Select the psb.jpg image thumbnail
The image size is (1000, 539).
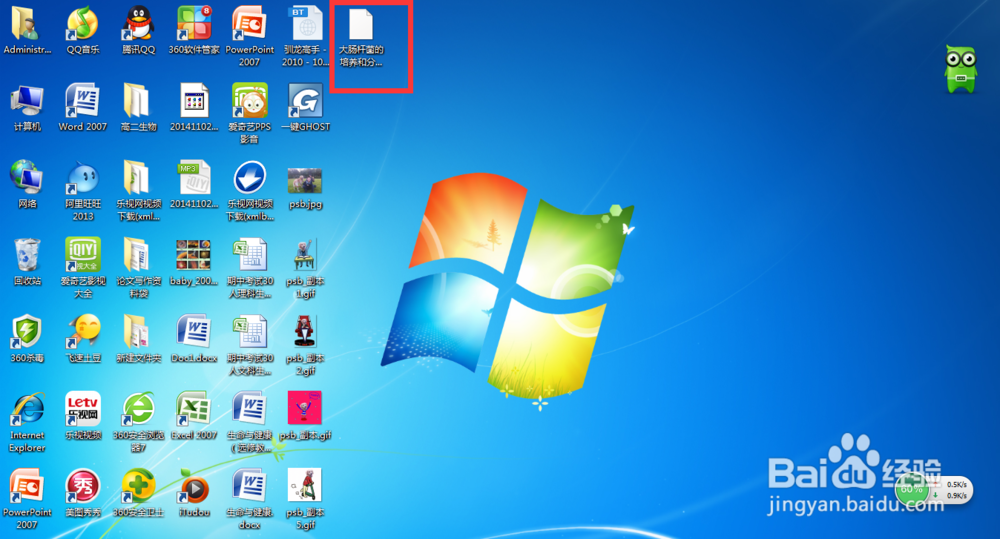305,181
